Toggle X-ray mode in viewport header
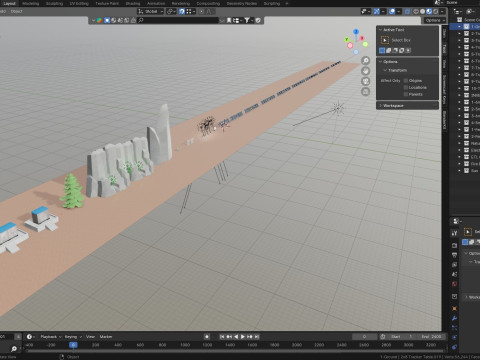This screenshot has width=480, height=360. 407,11
